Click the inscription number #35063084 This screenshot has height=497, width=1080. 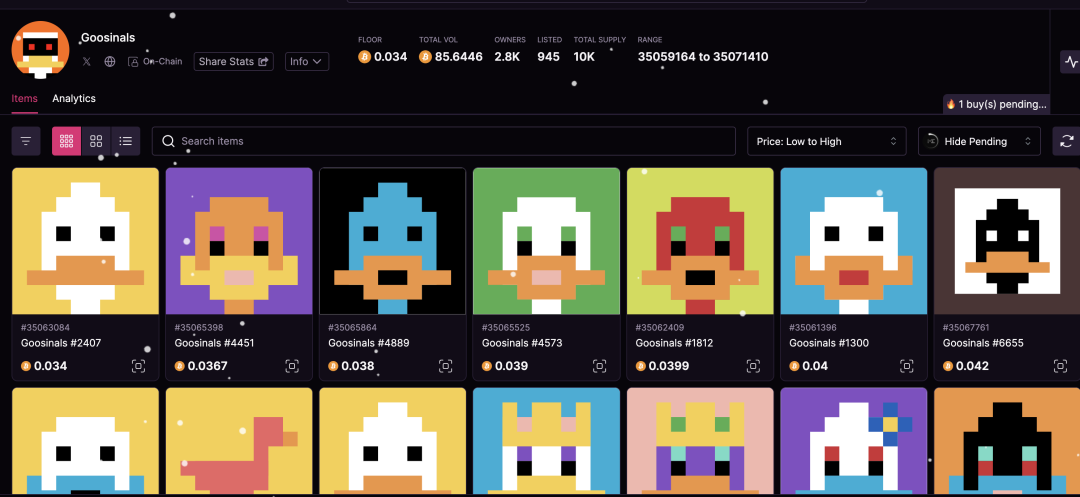click(x=45, y=328)
